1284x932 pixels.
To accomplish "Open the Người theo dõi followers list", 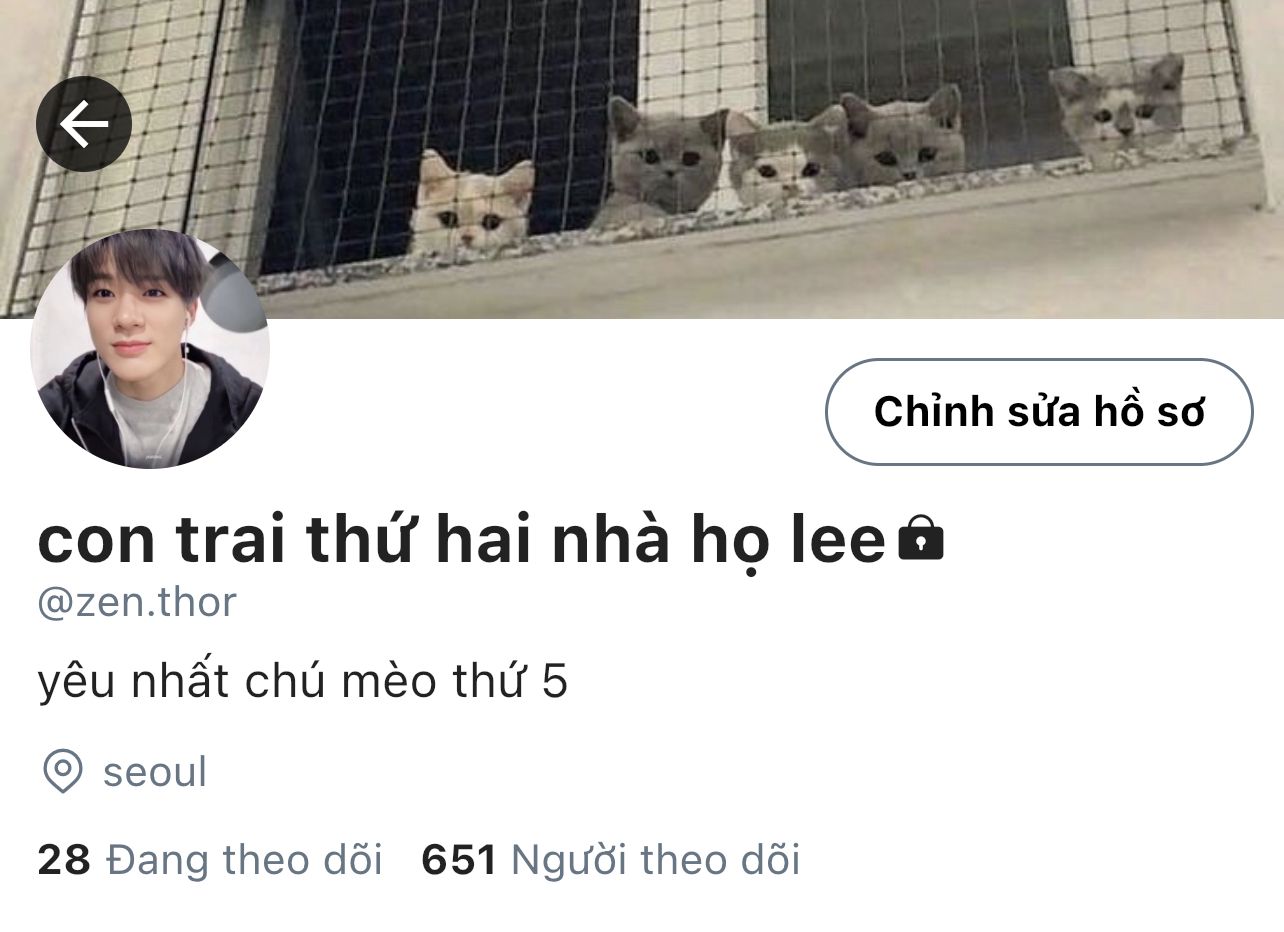I will tap(656, 859).
